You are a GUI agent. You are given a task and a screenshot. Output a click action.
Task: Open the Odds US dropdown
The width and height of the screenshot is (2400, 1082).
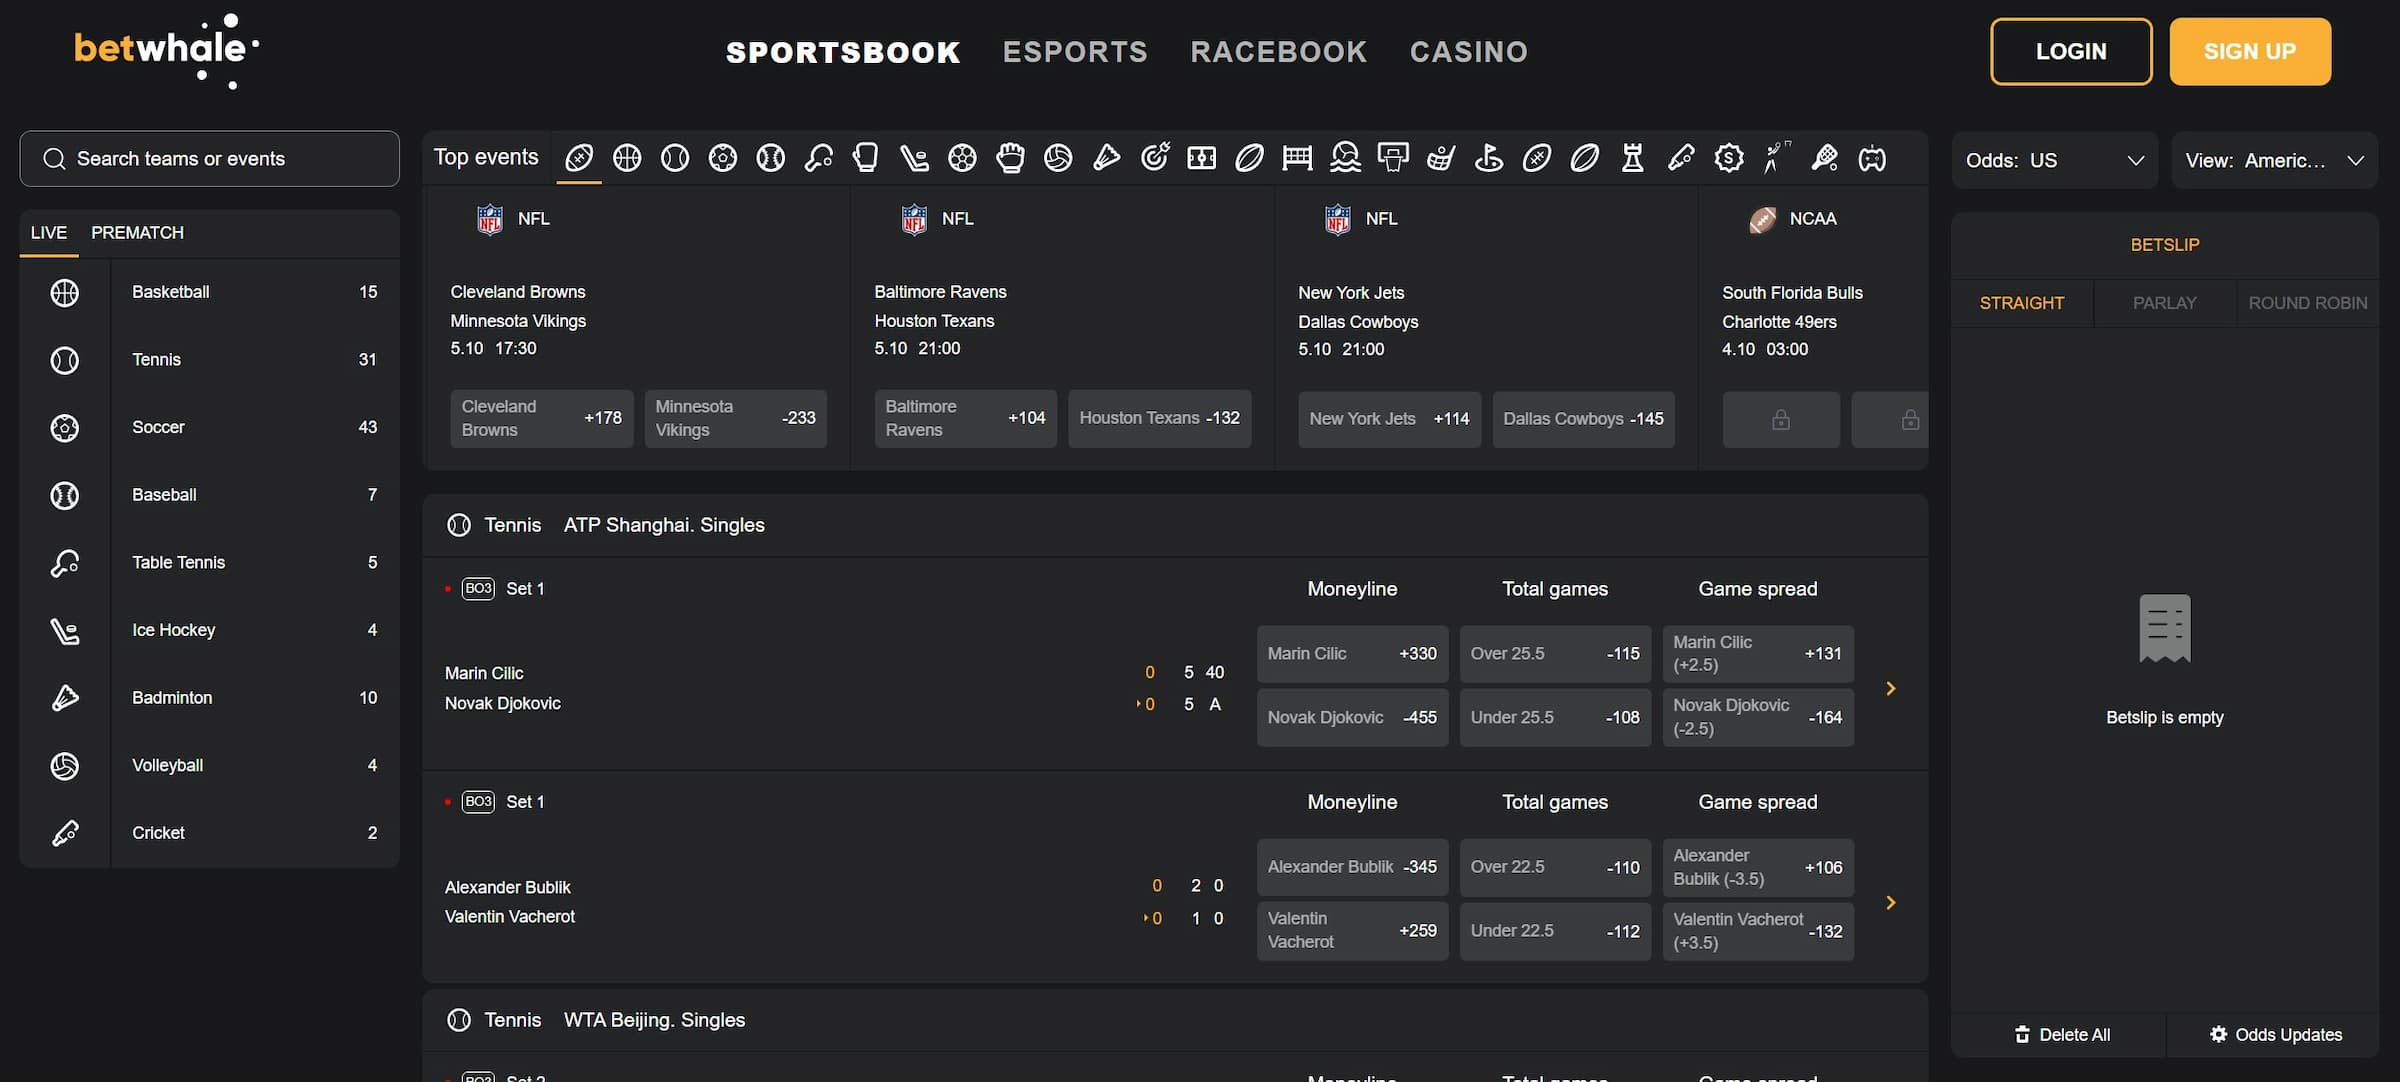tap(2054, 160)
